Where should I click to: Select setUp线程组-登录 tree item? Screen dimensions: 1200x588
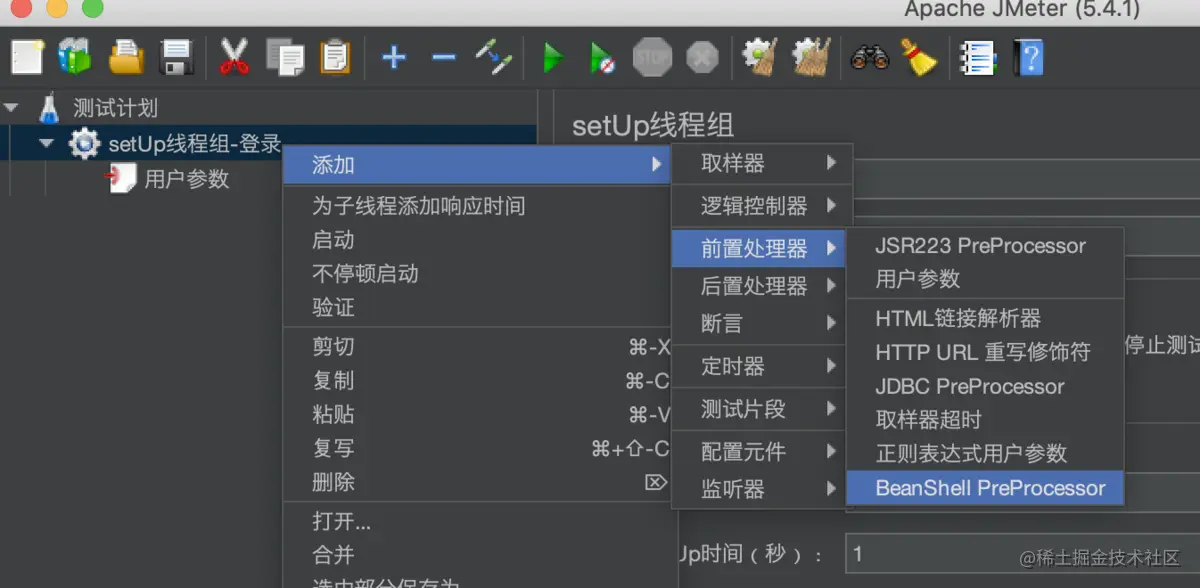pos(195,143)
